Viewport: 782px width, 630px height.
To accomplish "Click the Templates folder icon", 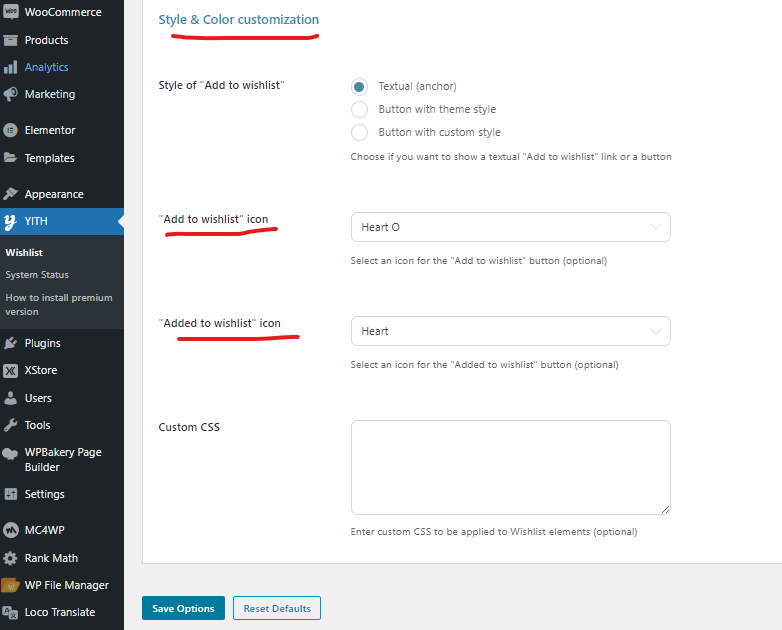I will (x=10, y=158).
